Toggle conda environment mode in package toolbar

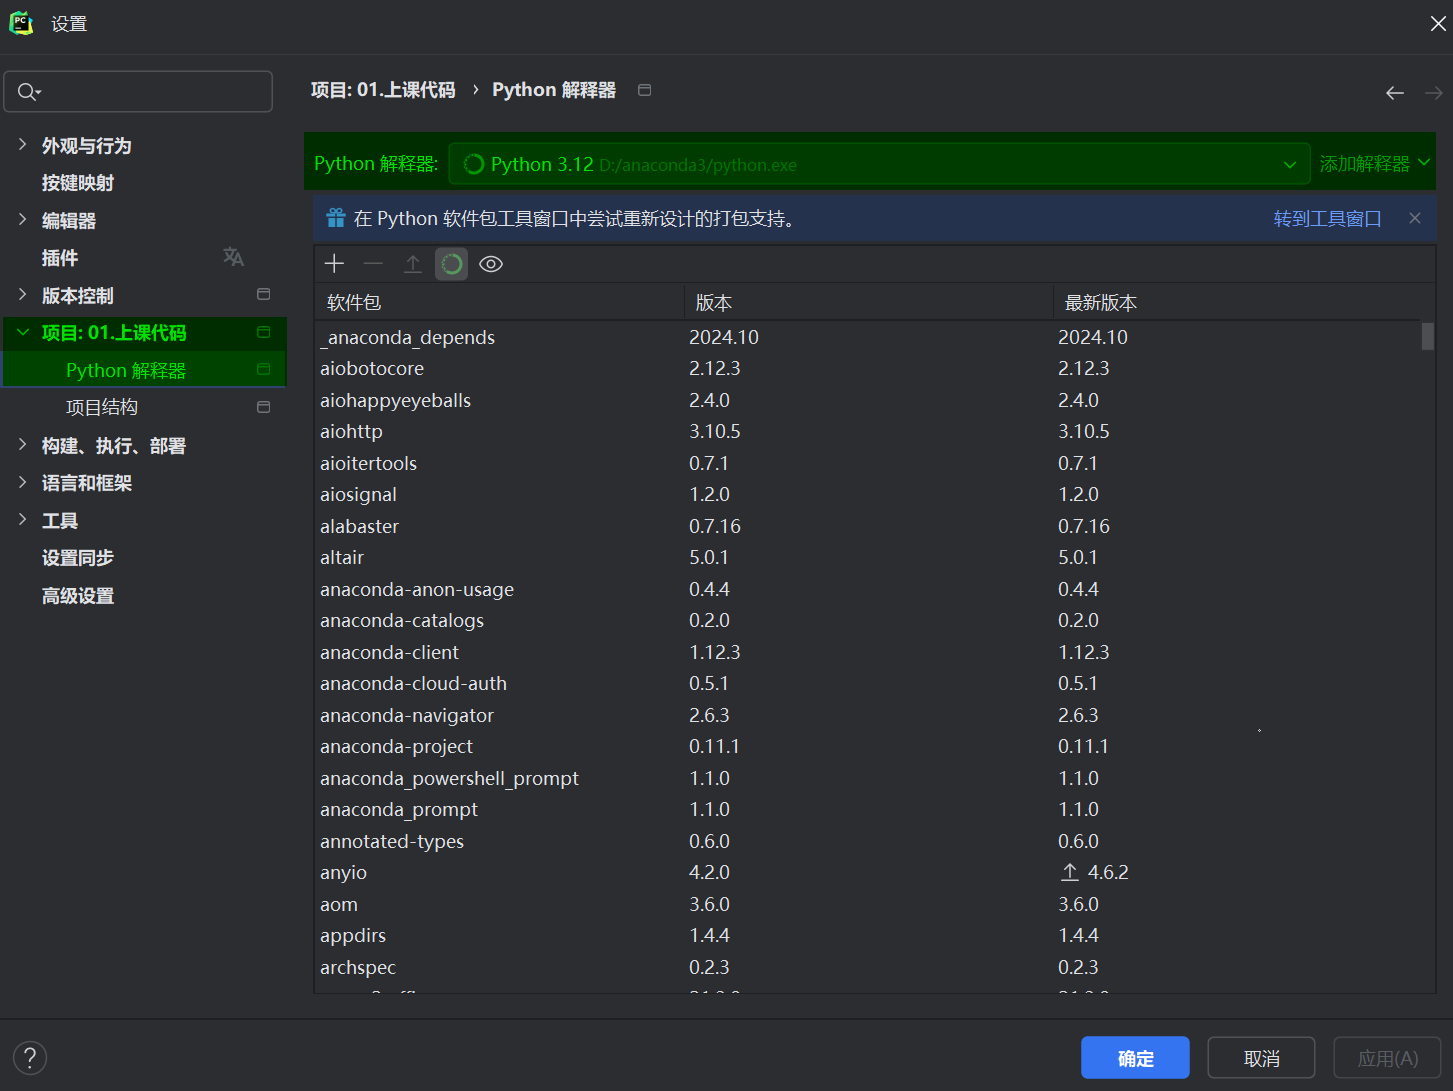[451, 263]
